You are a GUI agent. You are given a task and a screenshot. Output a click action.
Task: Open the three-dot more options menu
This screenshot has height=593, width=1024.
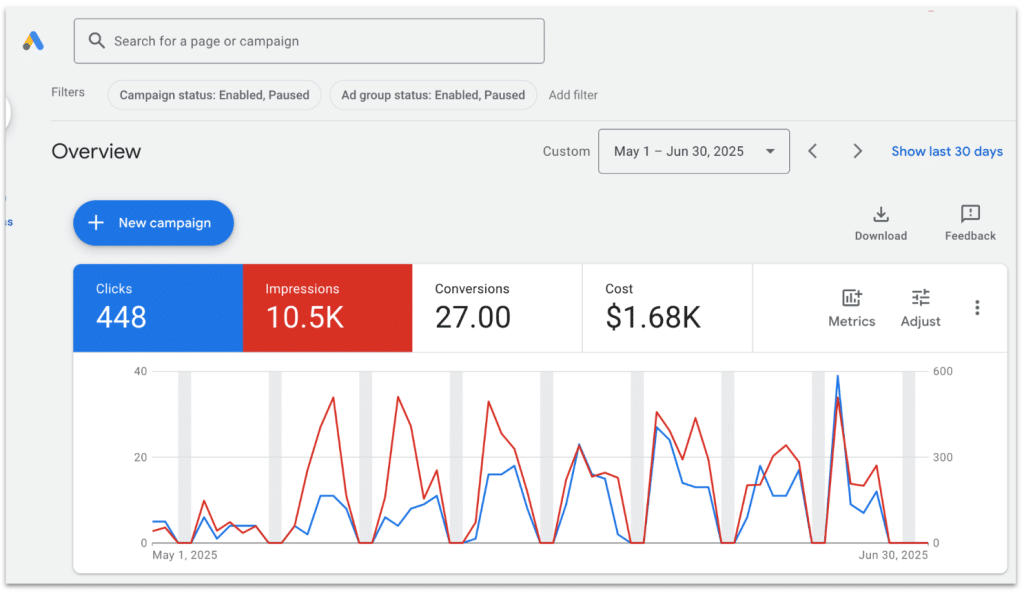(x=977, y=308)
